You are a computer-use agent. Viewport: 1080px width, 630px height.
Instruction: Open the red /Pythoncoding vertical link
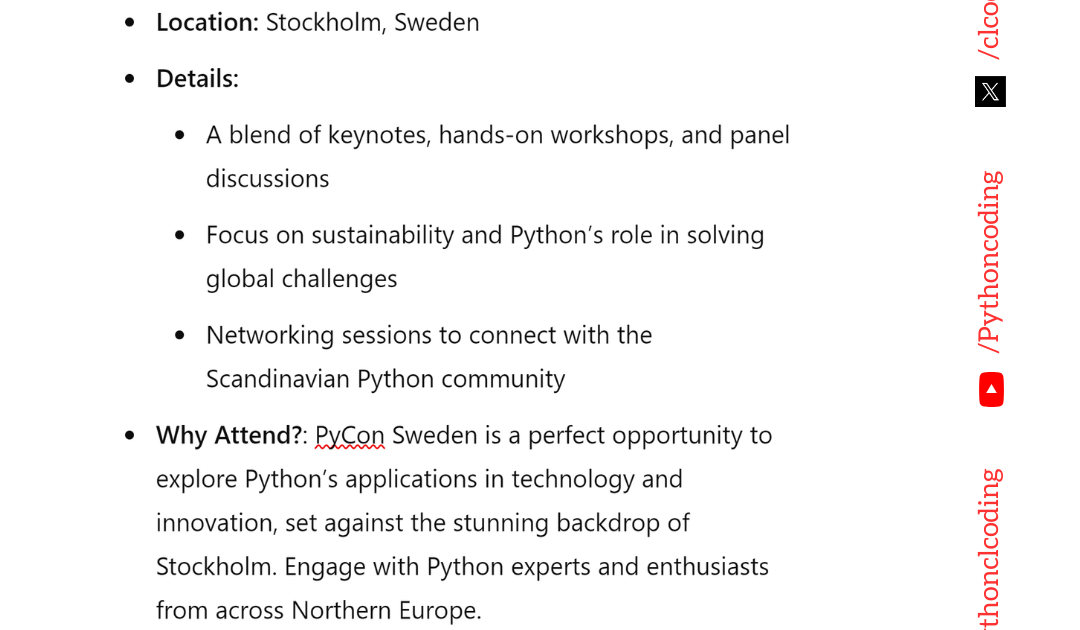(990, 262)
